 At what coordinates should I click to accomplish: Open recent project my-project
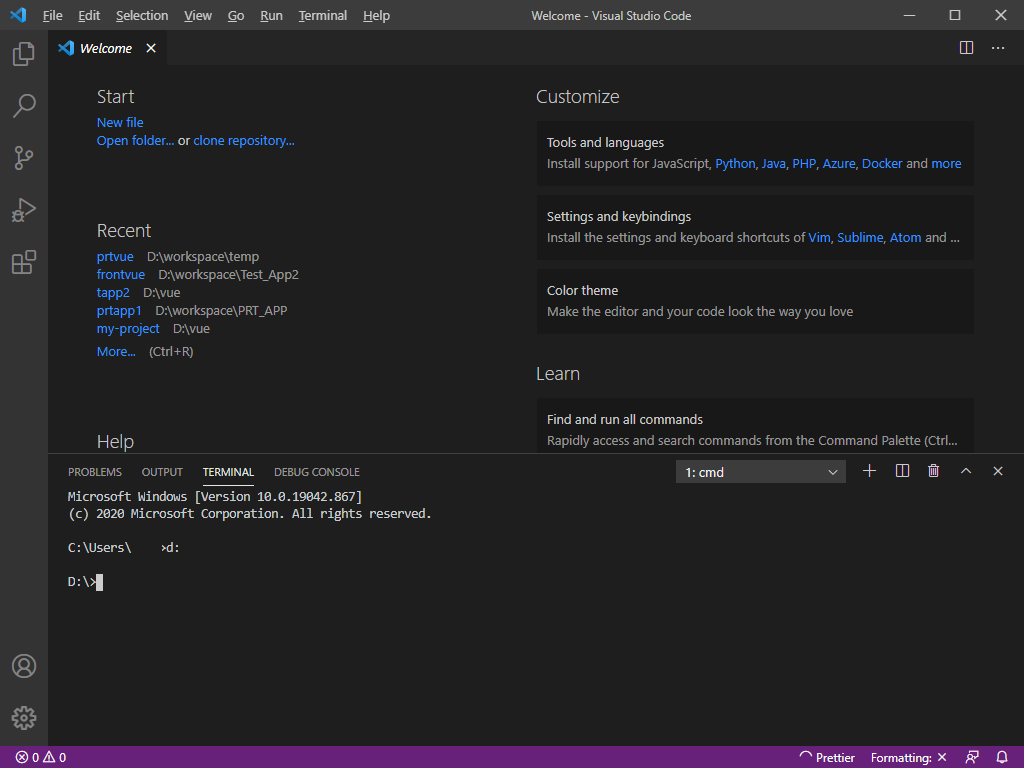pos(128,328)
